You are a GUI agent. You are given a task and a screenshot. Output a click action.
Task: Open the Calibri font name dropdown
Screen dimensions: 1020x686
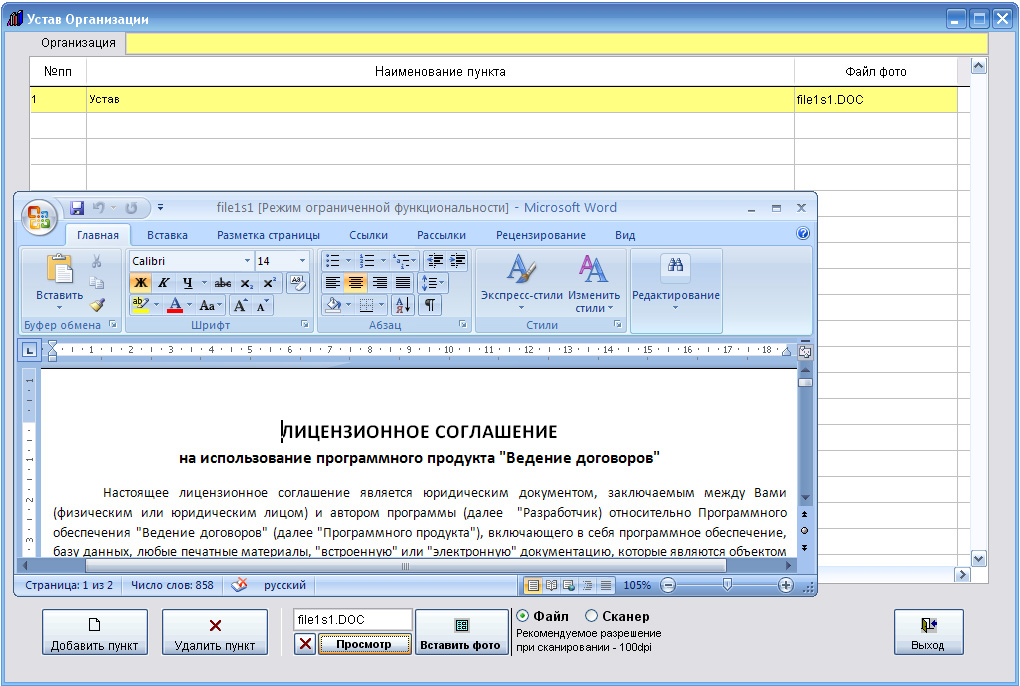[x=247, y=261]
